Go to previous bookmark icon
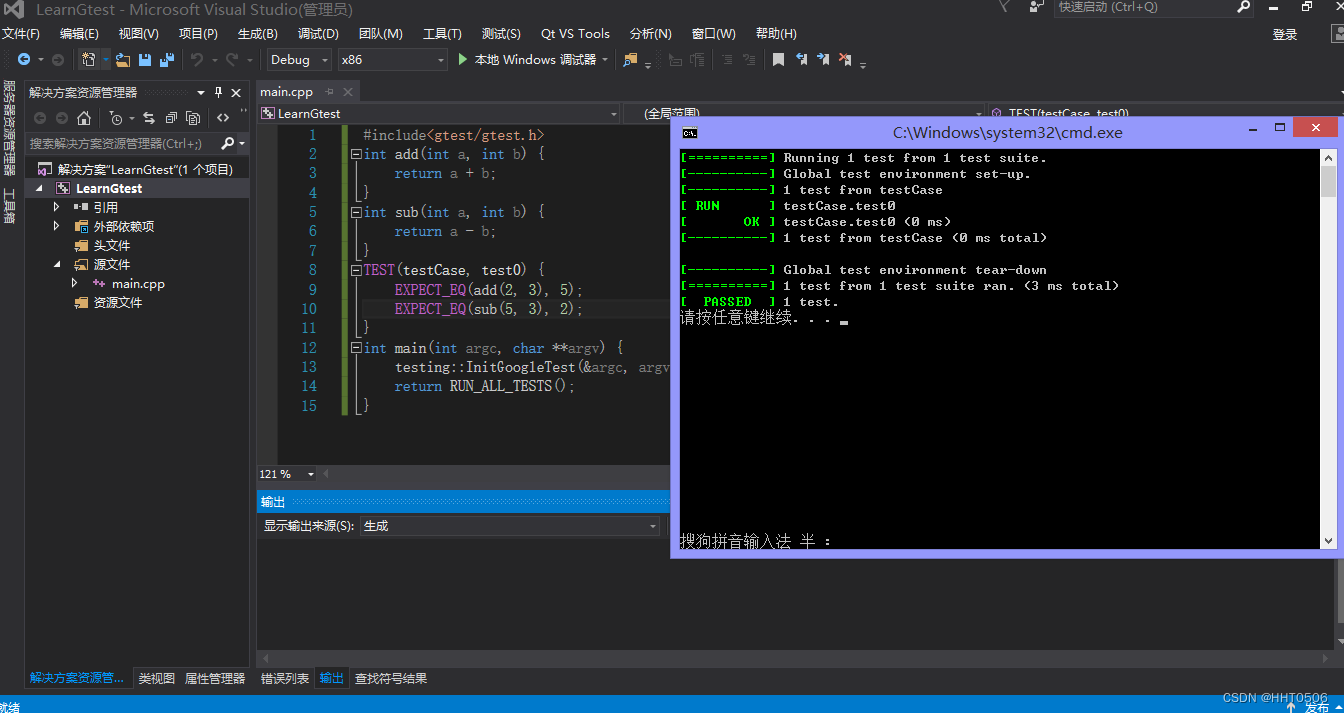Viewport: 1344px width, 713px height. 801,60
